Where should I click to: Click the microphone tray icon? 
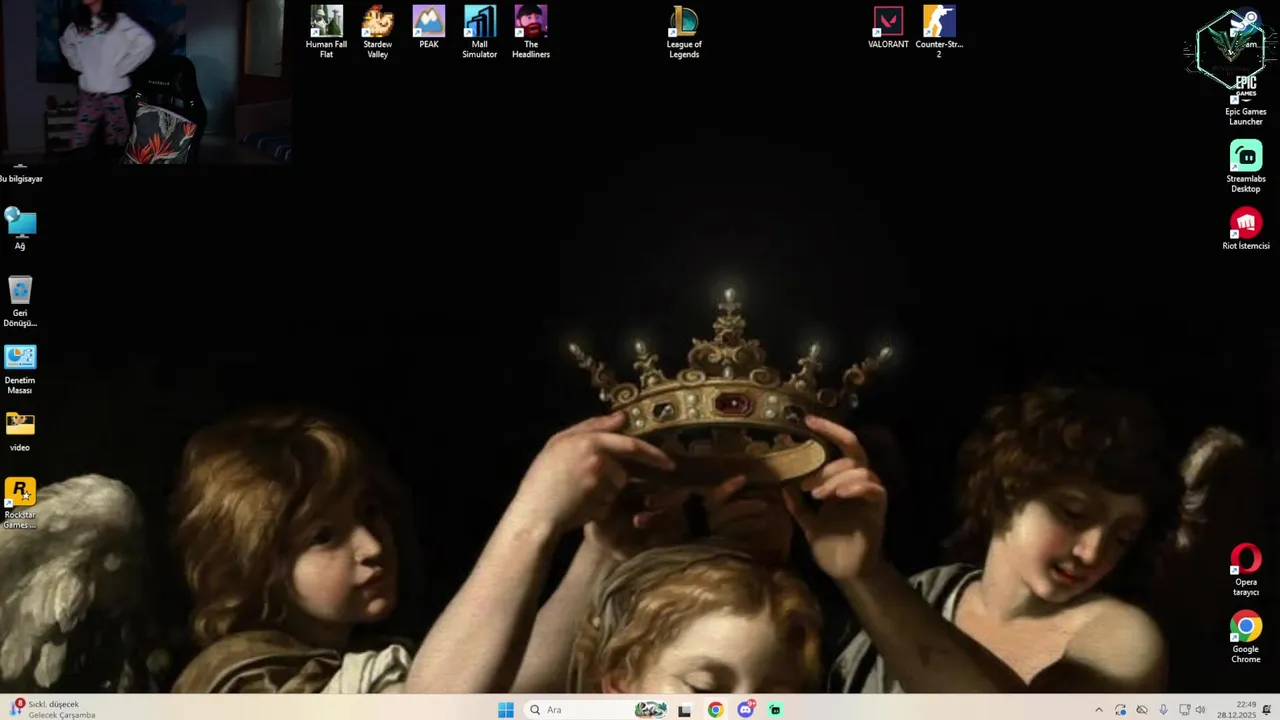coord(1163,710)
